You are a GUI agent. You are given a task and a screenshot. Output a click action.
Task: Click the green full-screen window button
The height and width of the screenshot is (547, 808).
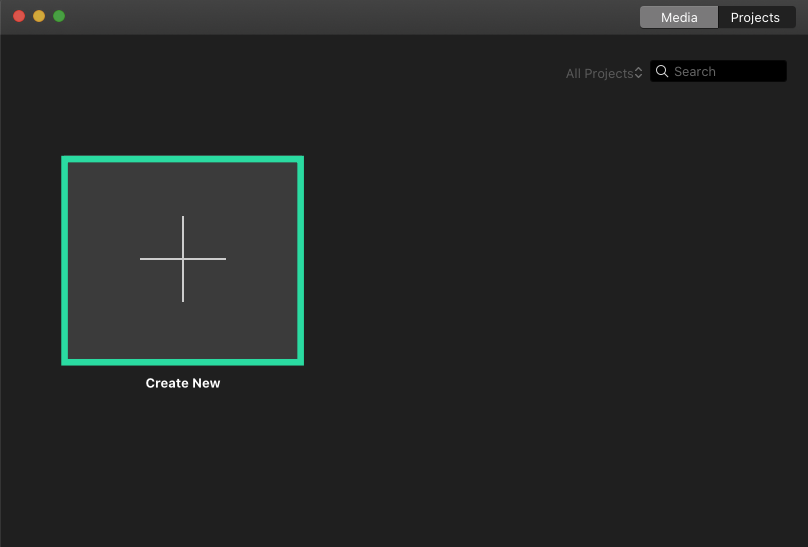(x=59, y=16)
